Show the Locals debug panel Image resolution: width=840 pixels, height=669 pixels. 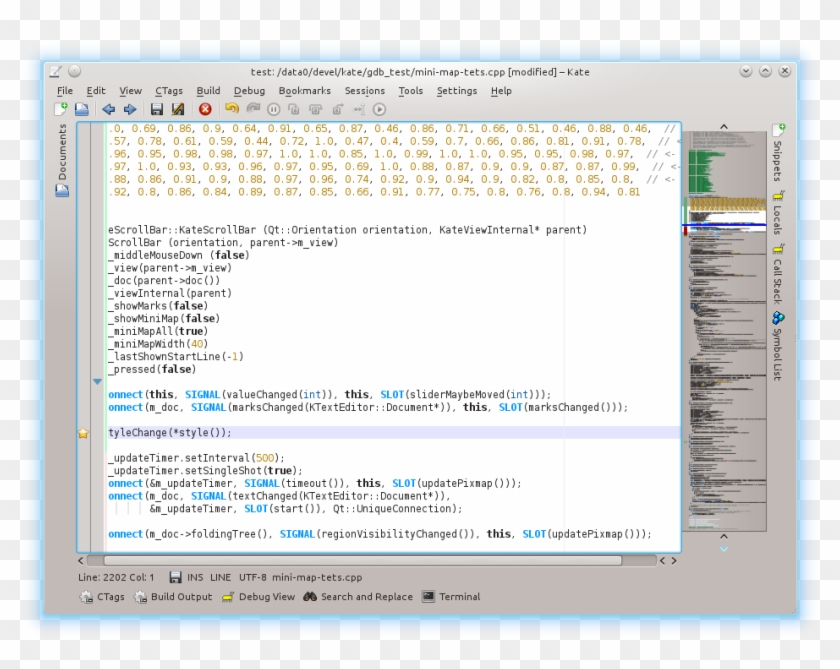tap(778, 213)
